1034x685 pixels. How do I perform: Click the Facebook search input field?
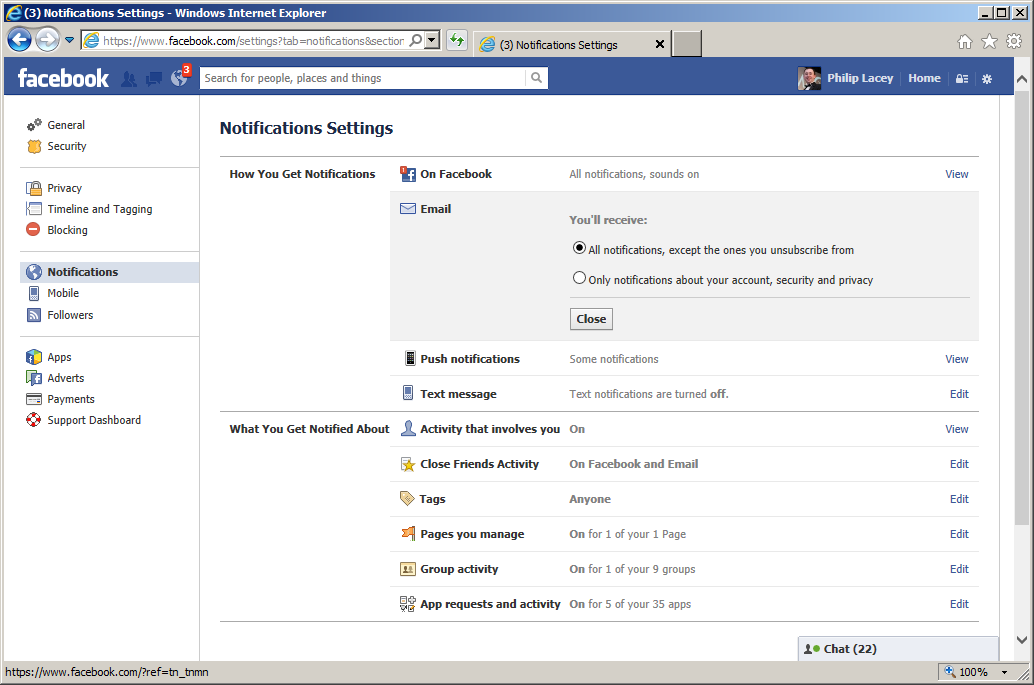363,78
